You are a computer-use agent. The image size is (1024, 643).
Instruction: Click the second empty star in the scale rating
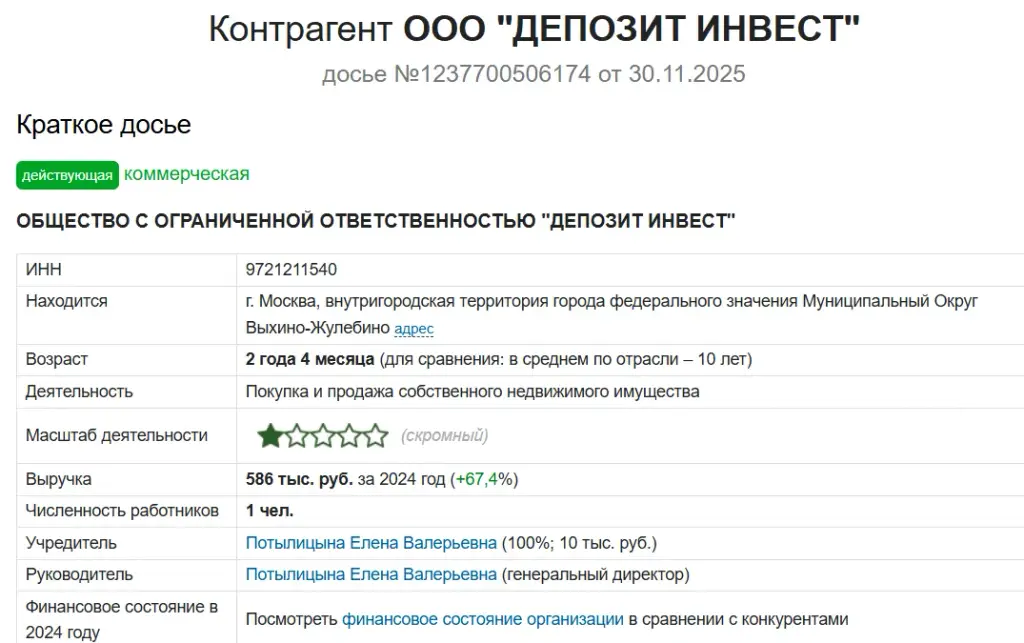click(296, 435)
